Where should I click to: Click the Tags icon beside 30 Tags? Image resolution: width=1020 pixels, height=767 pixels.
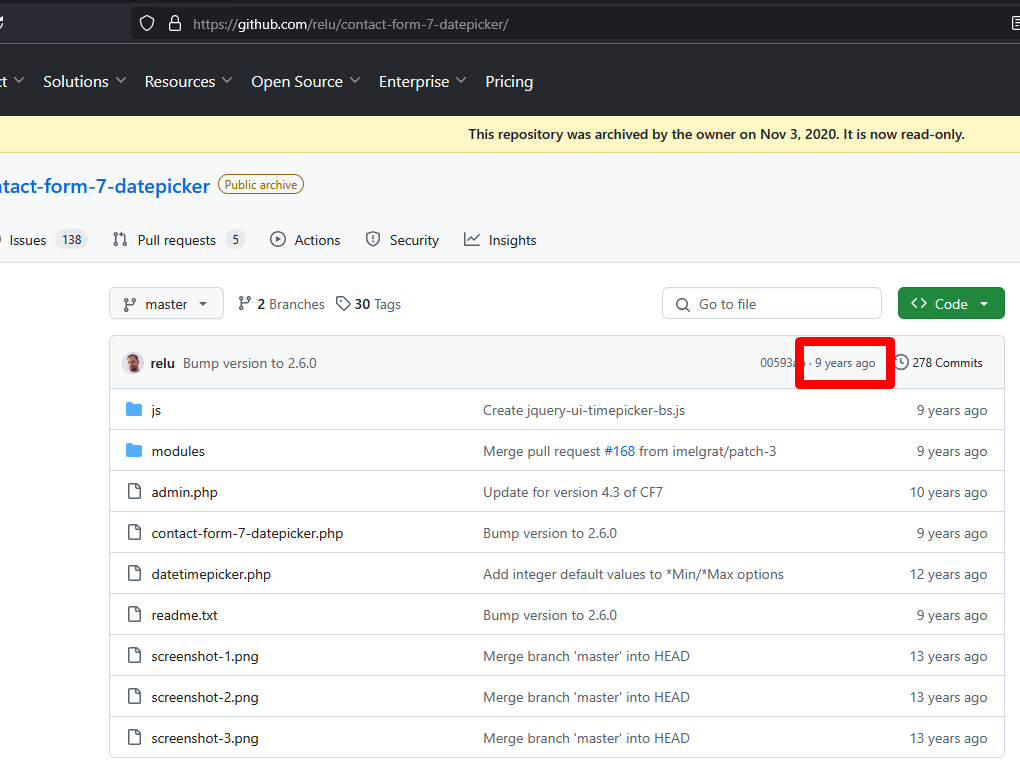(343, 304)
